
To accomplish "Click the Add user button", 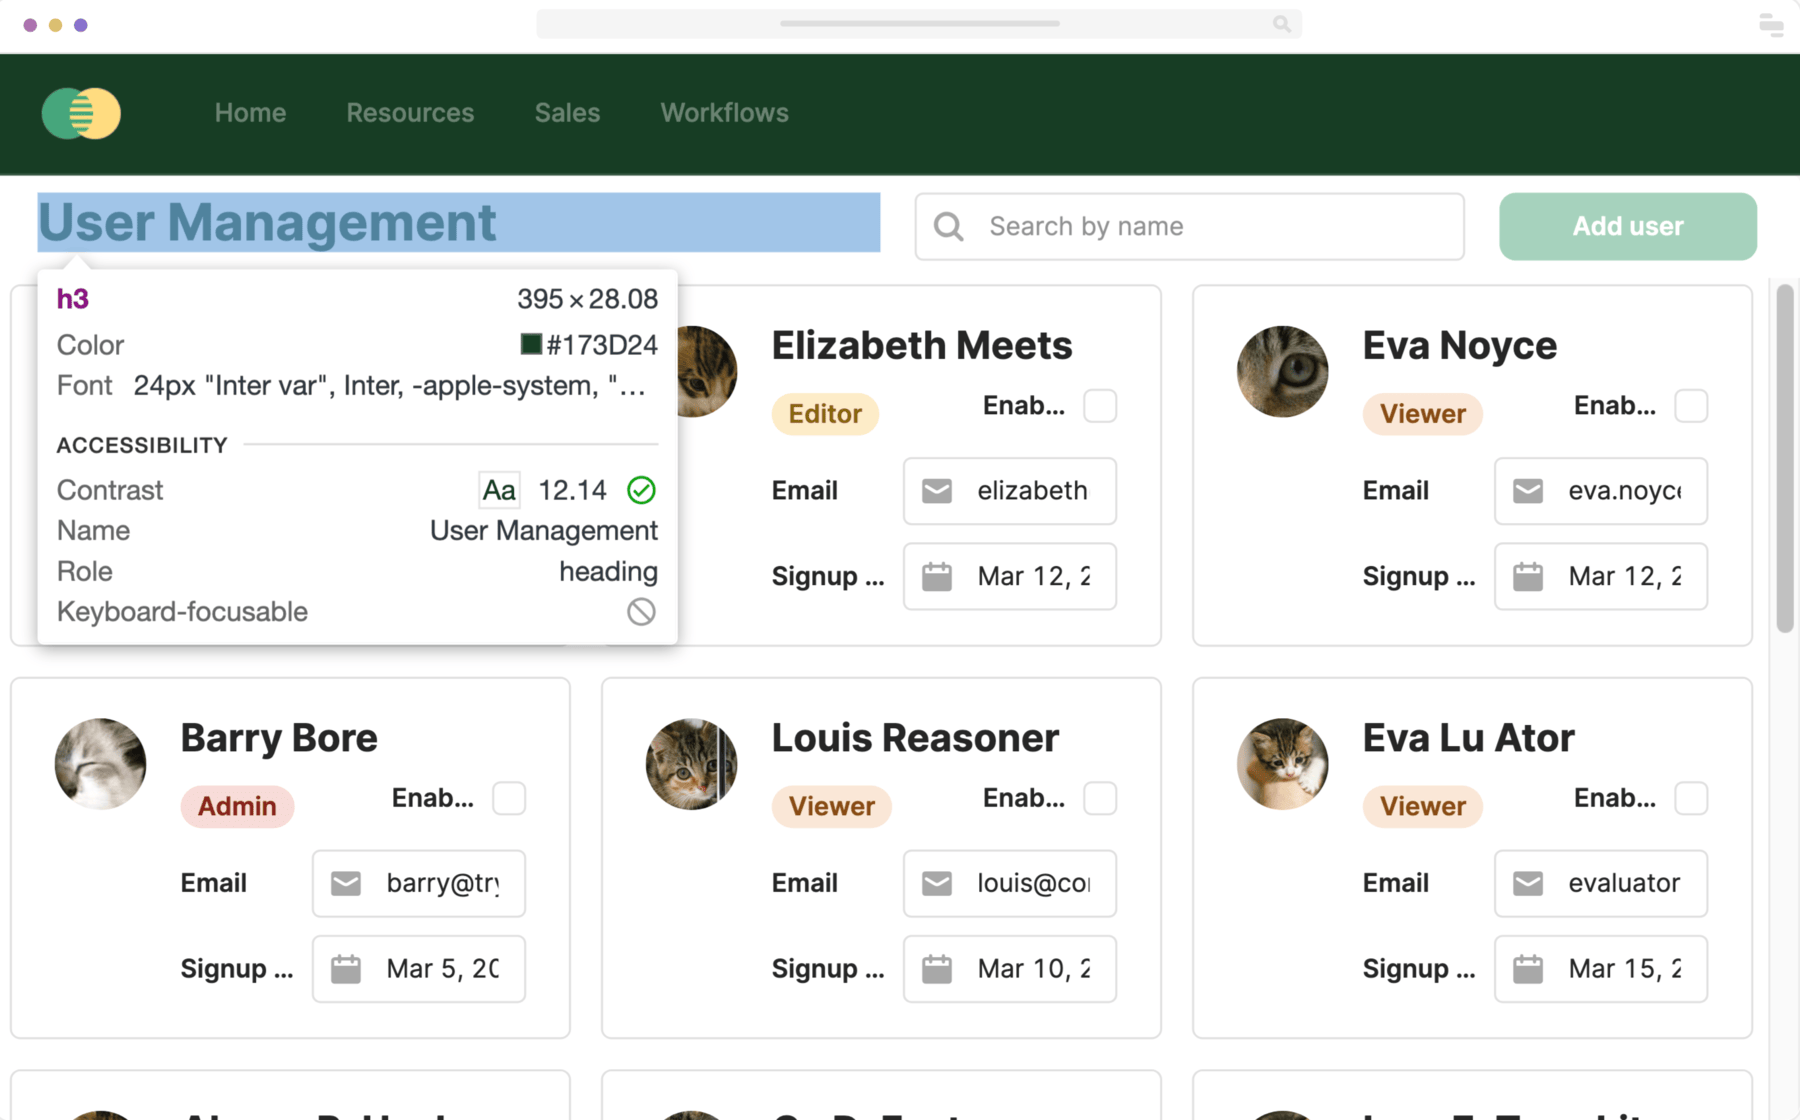I will tap(1627, 227).
